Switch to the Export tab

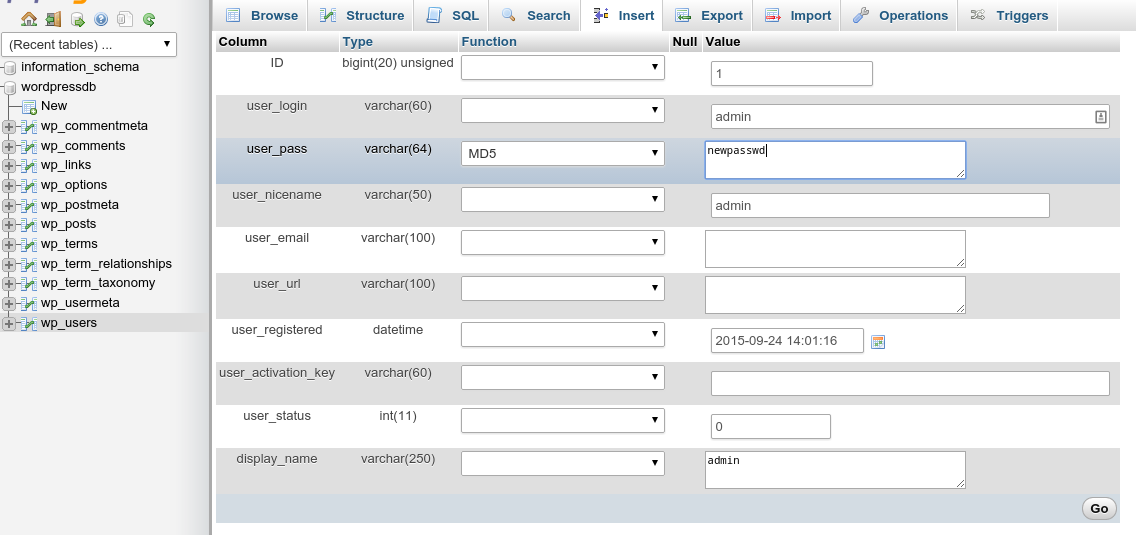pyautogui.click(x=709, y=15)
